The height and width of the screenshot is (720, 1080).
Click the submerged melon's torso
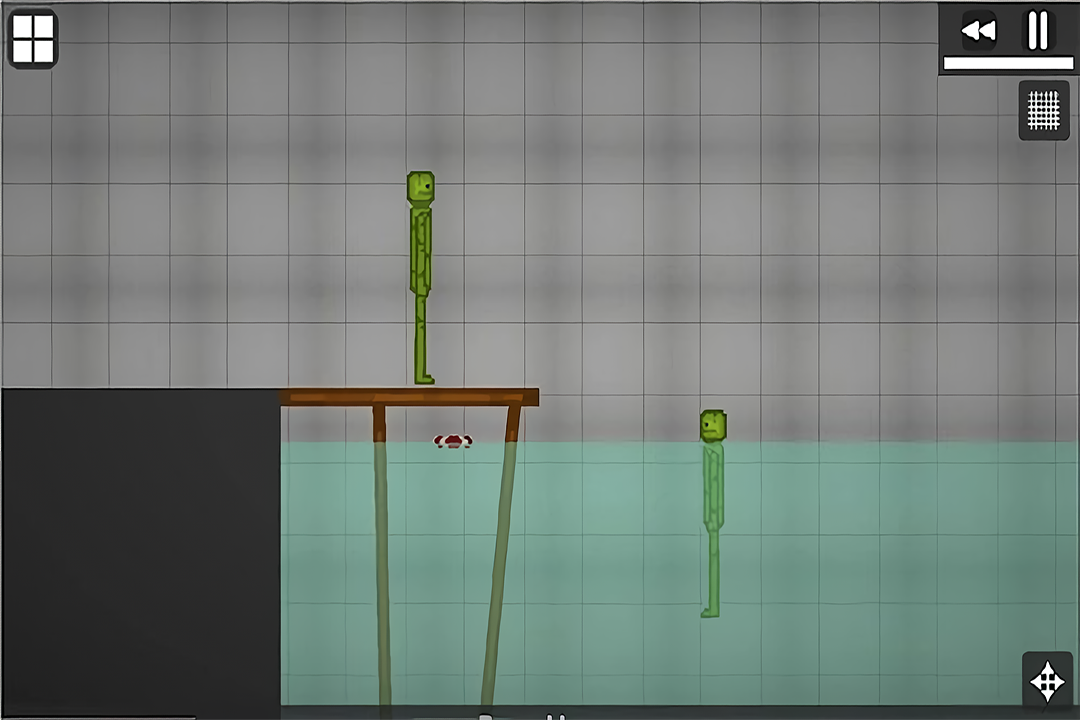(713, 488)
